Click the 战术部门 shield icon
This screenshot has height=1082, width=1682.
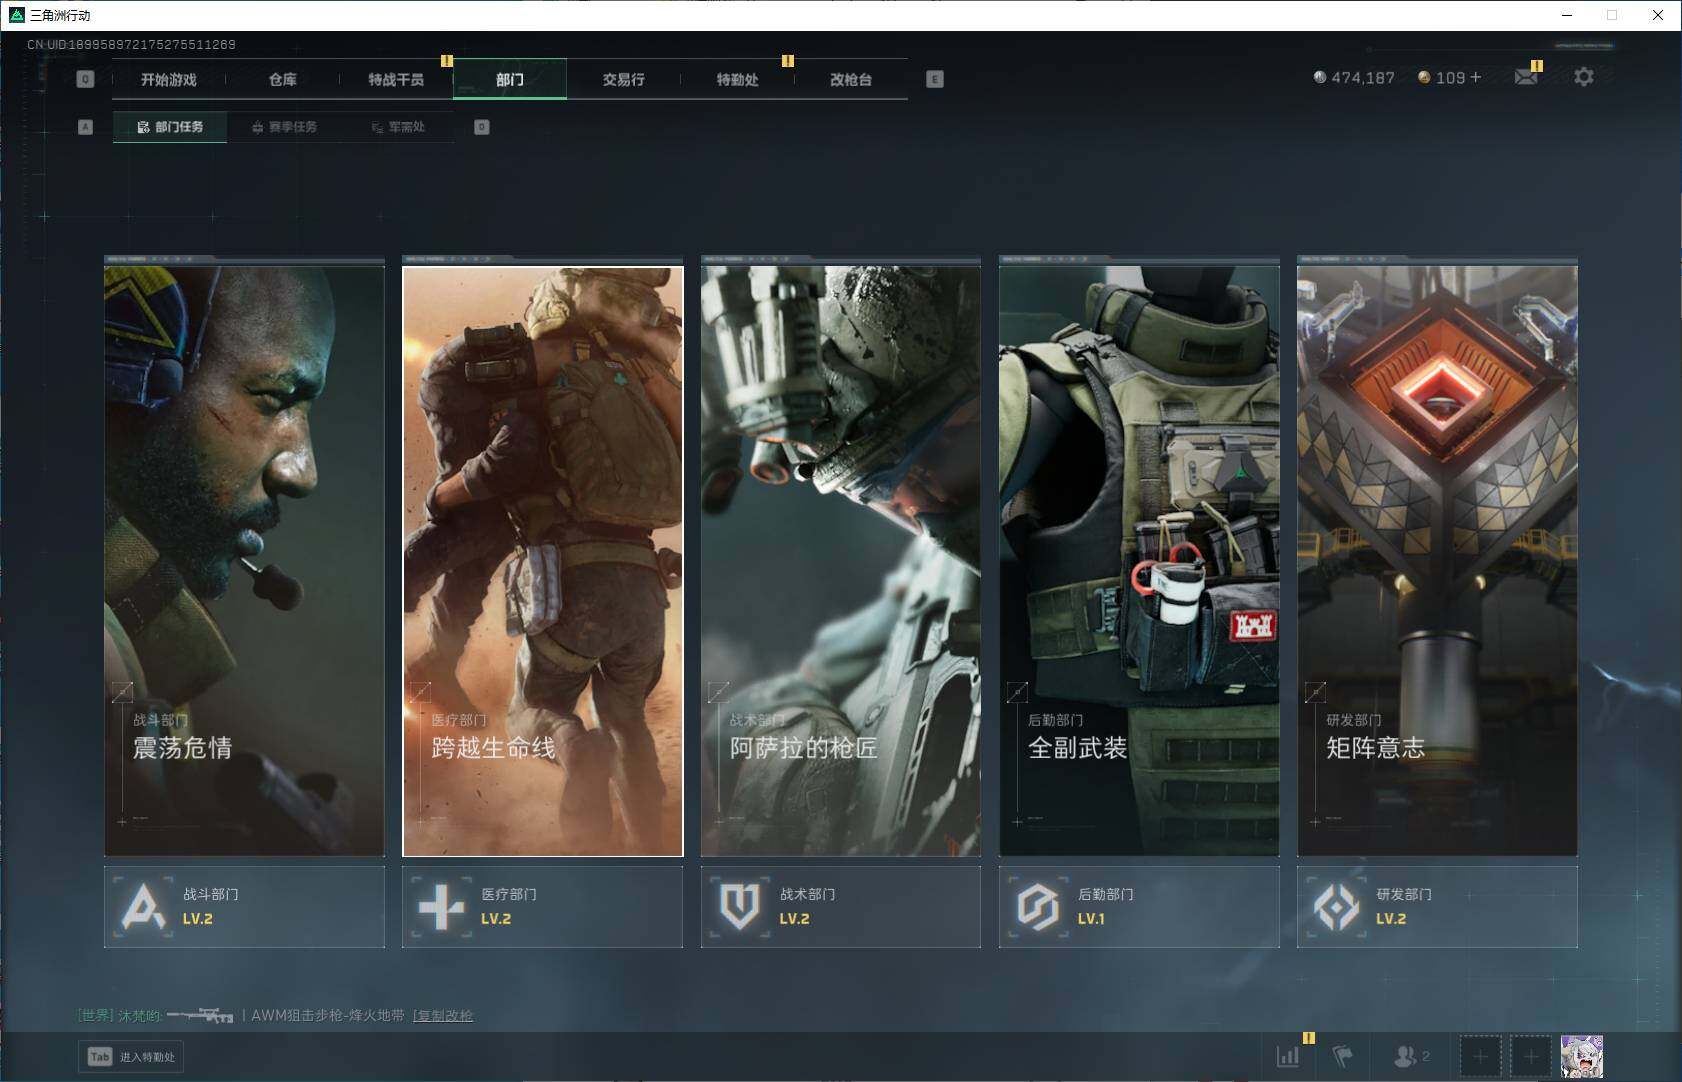tap(739, 907)
